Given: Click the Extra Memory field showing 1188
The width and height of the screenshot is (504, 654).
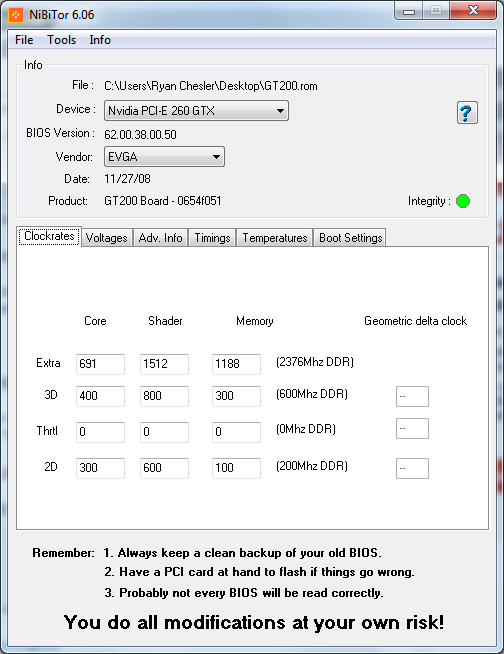Looking at the screenshot, I should 236,364.
